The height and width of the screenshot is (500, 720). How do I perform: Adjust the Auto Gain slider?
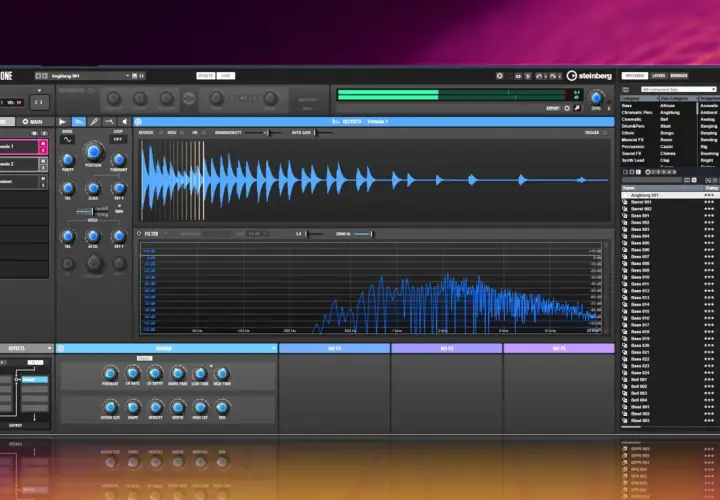[x=323, y=133]
